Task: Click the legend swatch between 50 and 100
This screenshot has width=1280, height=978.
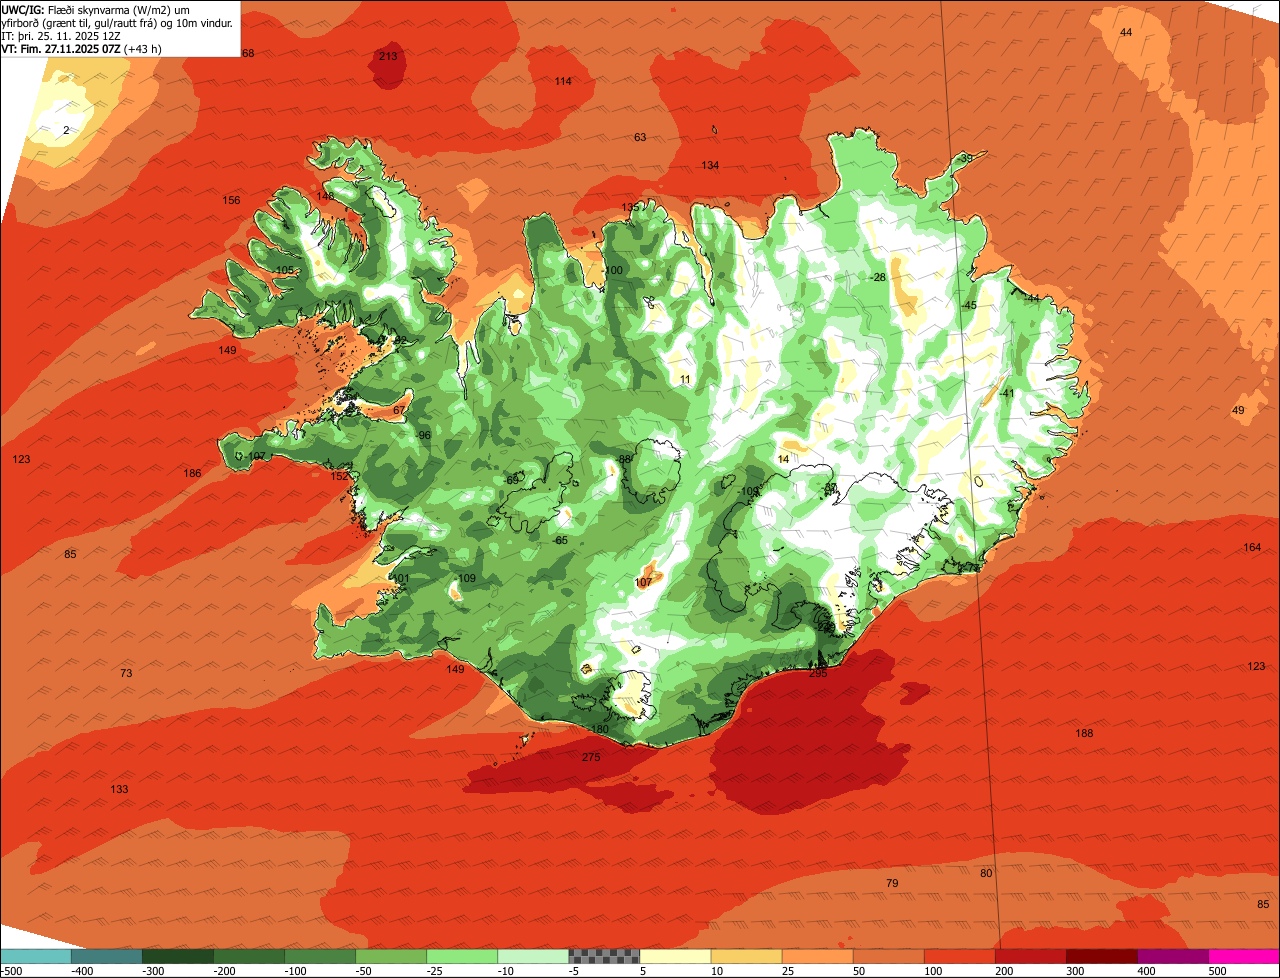Action: 888,956
